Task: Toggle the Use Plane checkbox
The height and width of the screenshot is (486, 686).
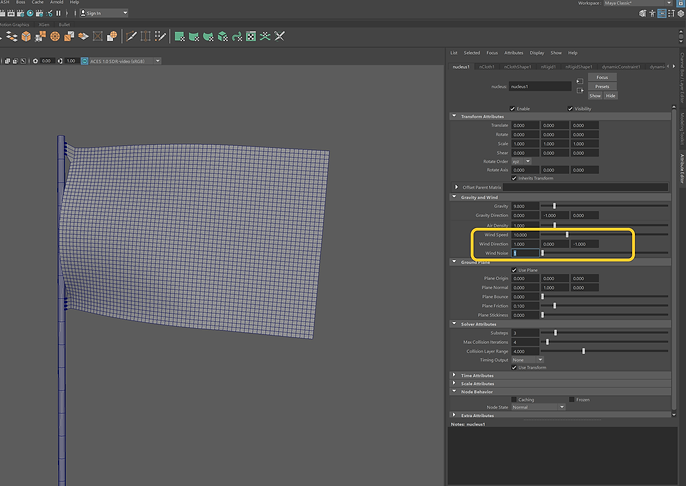Action: [x=514, y=270]
